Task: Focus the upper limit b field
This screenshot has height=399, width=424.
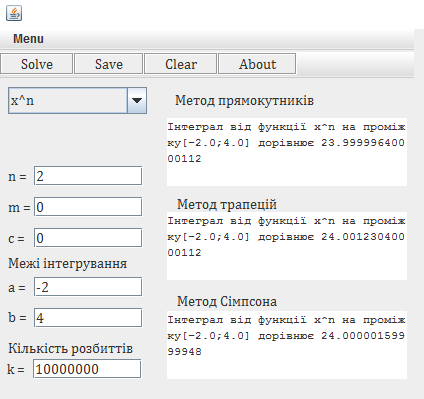Action: [88, 318]
